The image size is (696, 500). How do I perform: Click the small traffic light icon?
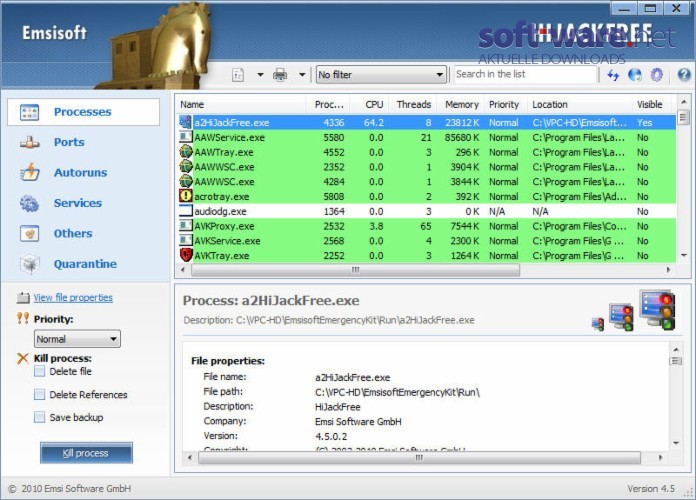click(x=598, y=324)
